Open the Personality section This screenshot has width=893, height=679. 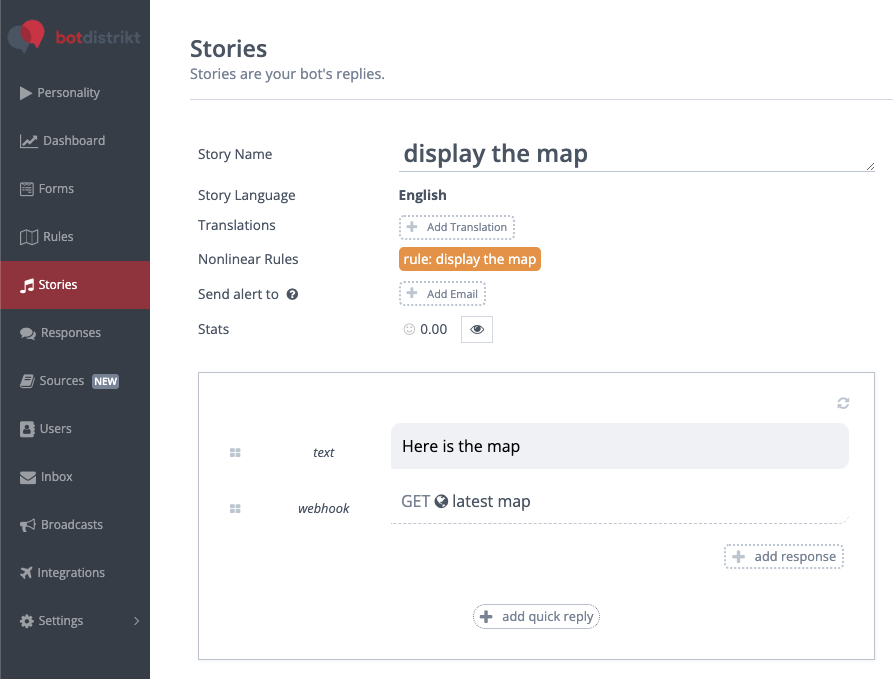tap(68, 93)
